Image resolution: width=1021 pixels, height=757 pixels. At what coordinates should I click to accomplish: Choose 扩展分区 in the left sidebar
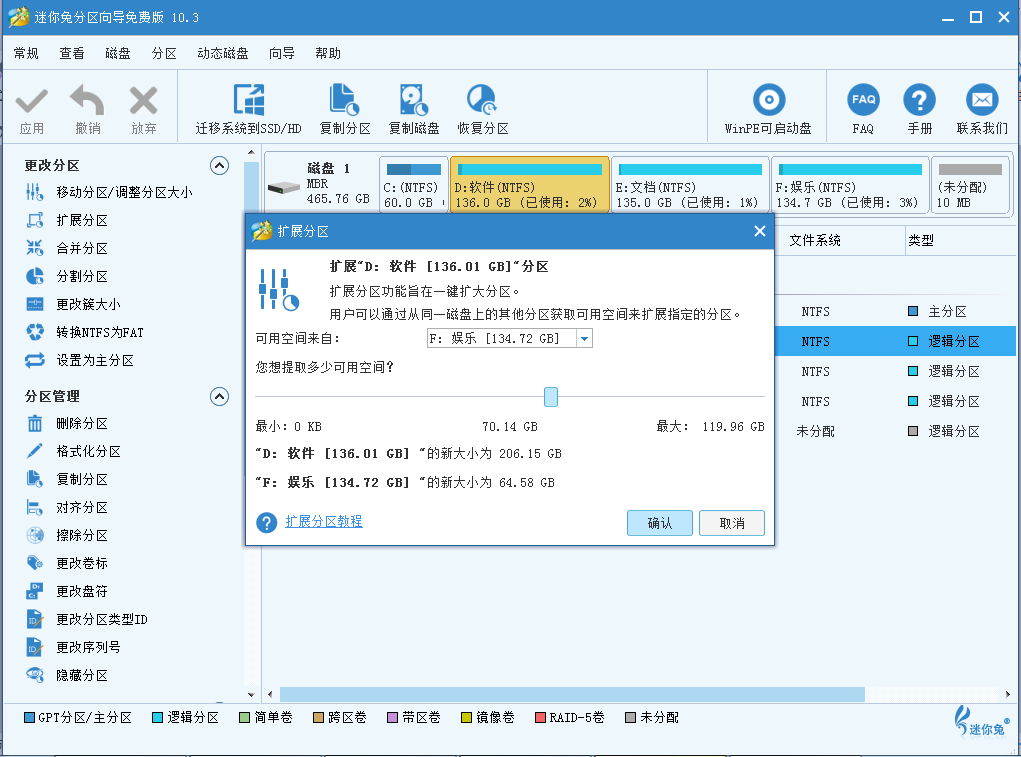[66, 220]
